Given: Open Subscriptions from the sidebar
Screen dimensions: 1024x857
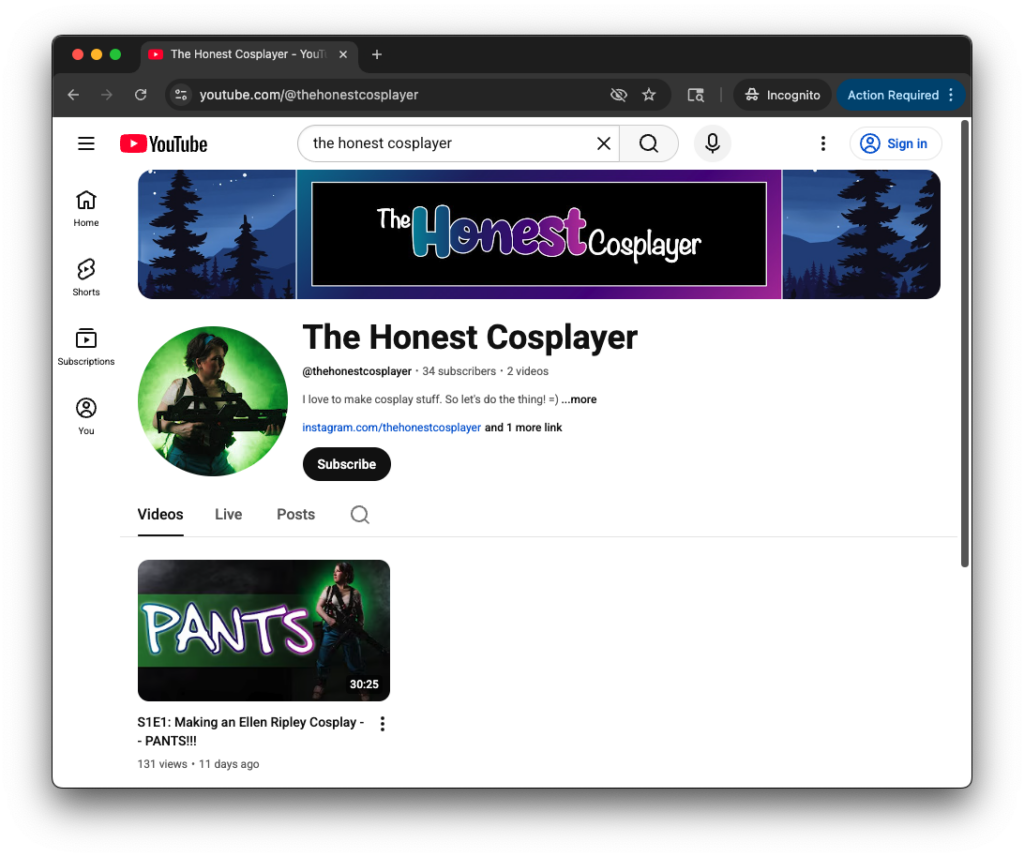Looking at the screenshot, I should tap(86, 346).
